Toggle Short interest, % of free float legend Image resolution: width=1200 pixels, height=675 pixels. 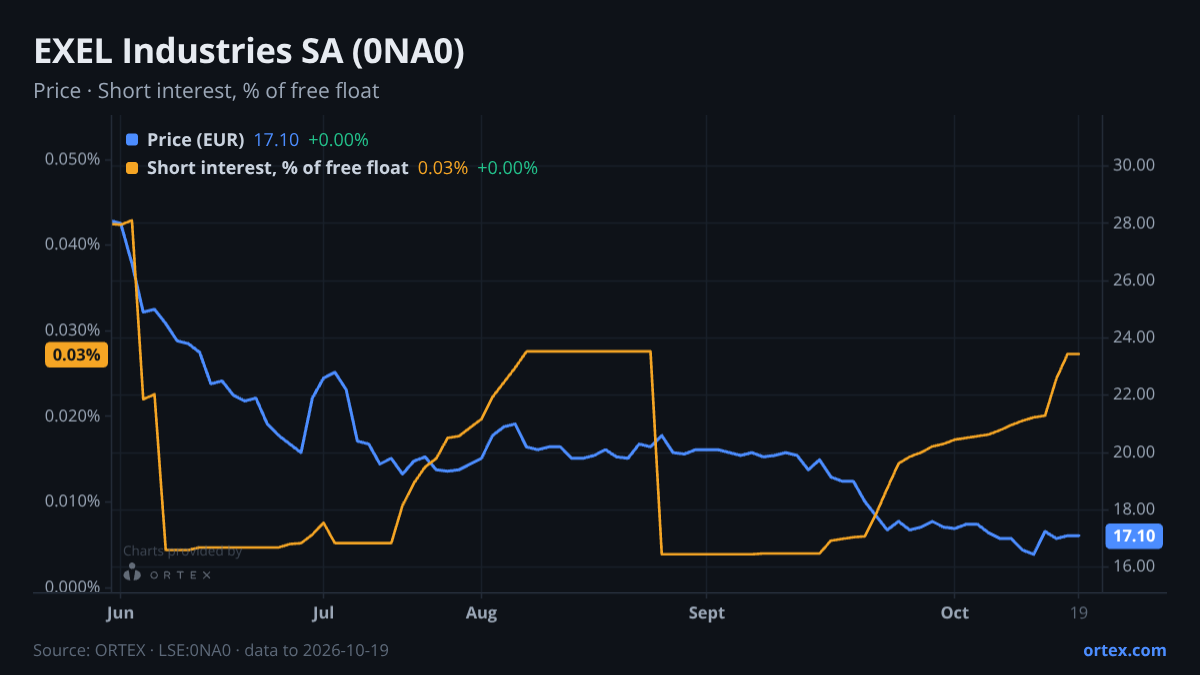pos(277,168)
